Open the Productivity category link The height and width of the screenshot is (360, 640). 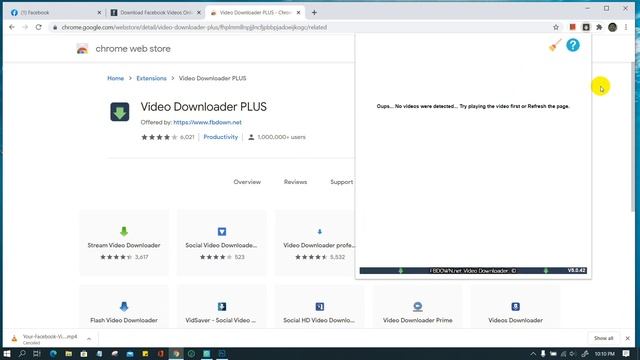coord(220,137)
